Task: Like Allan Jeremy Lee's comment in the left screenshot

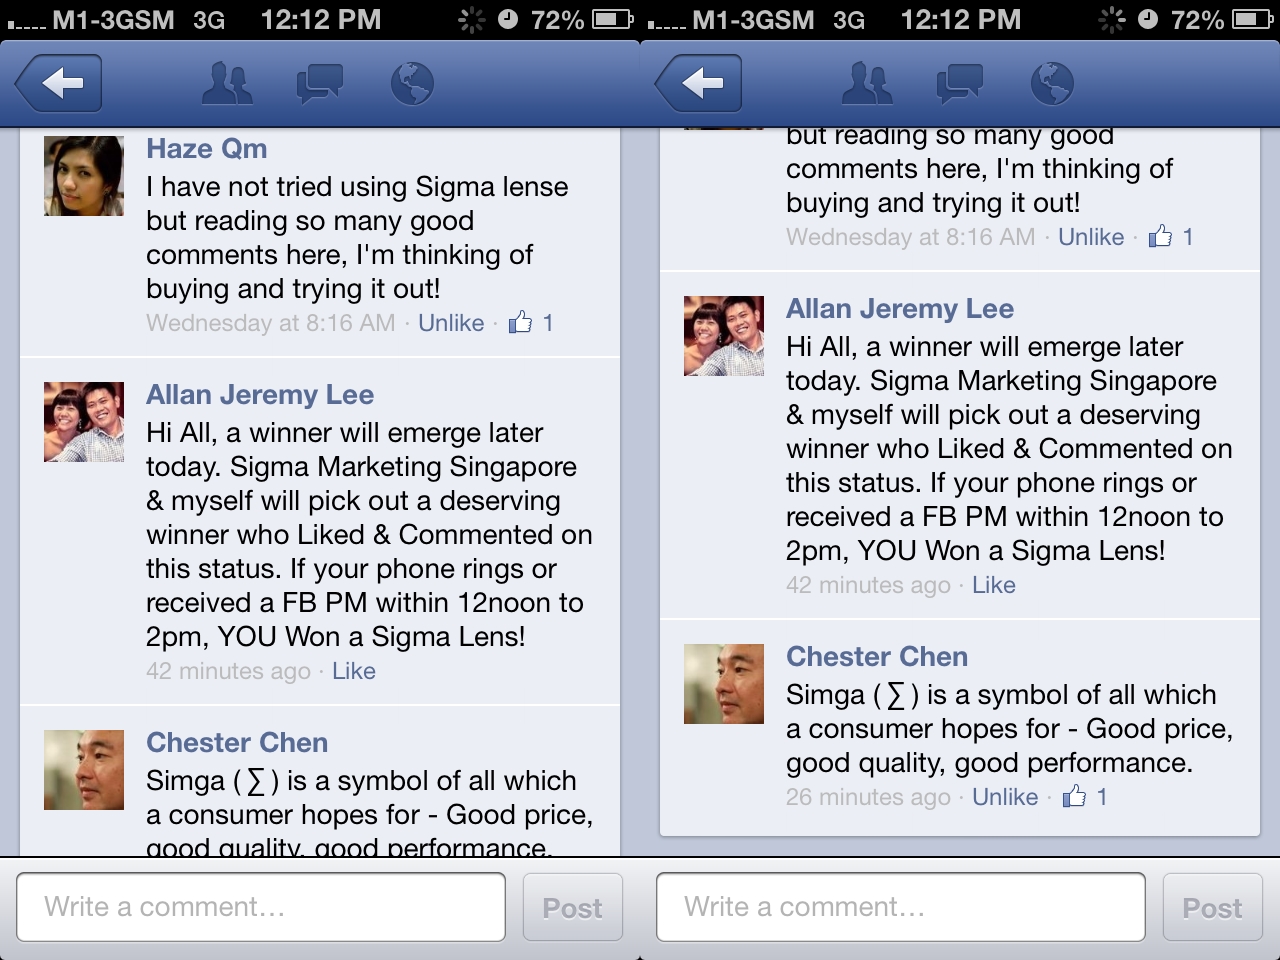Action: [x=354, y=671]
